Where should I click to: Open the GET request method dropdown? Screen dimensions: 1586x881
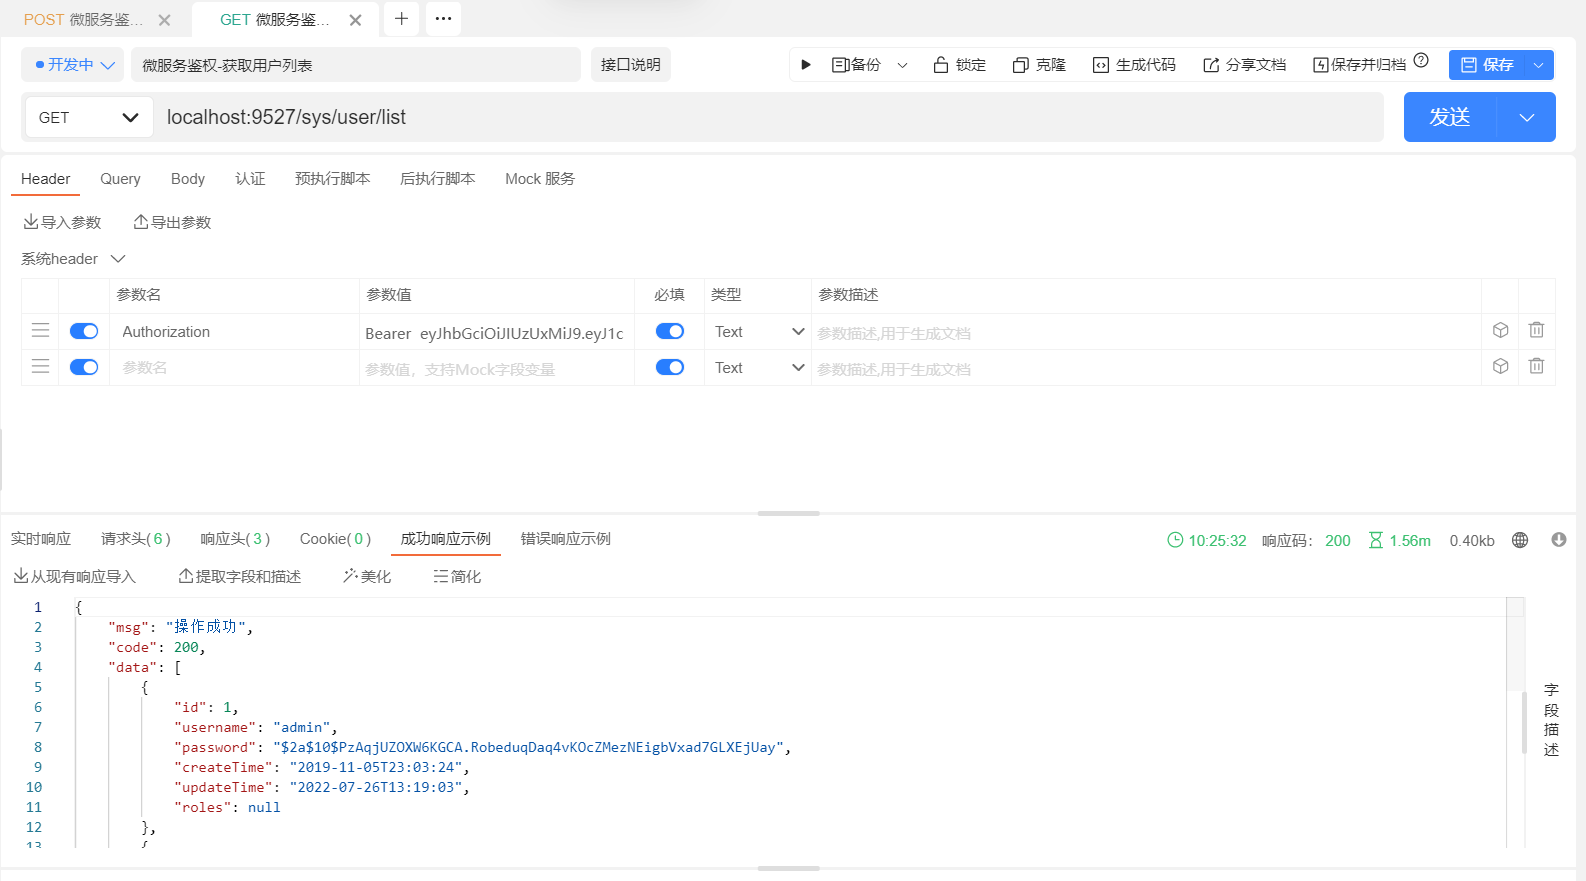(88, 118)
